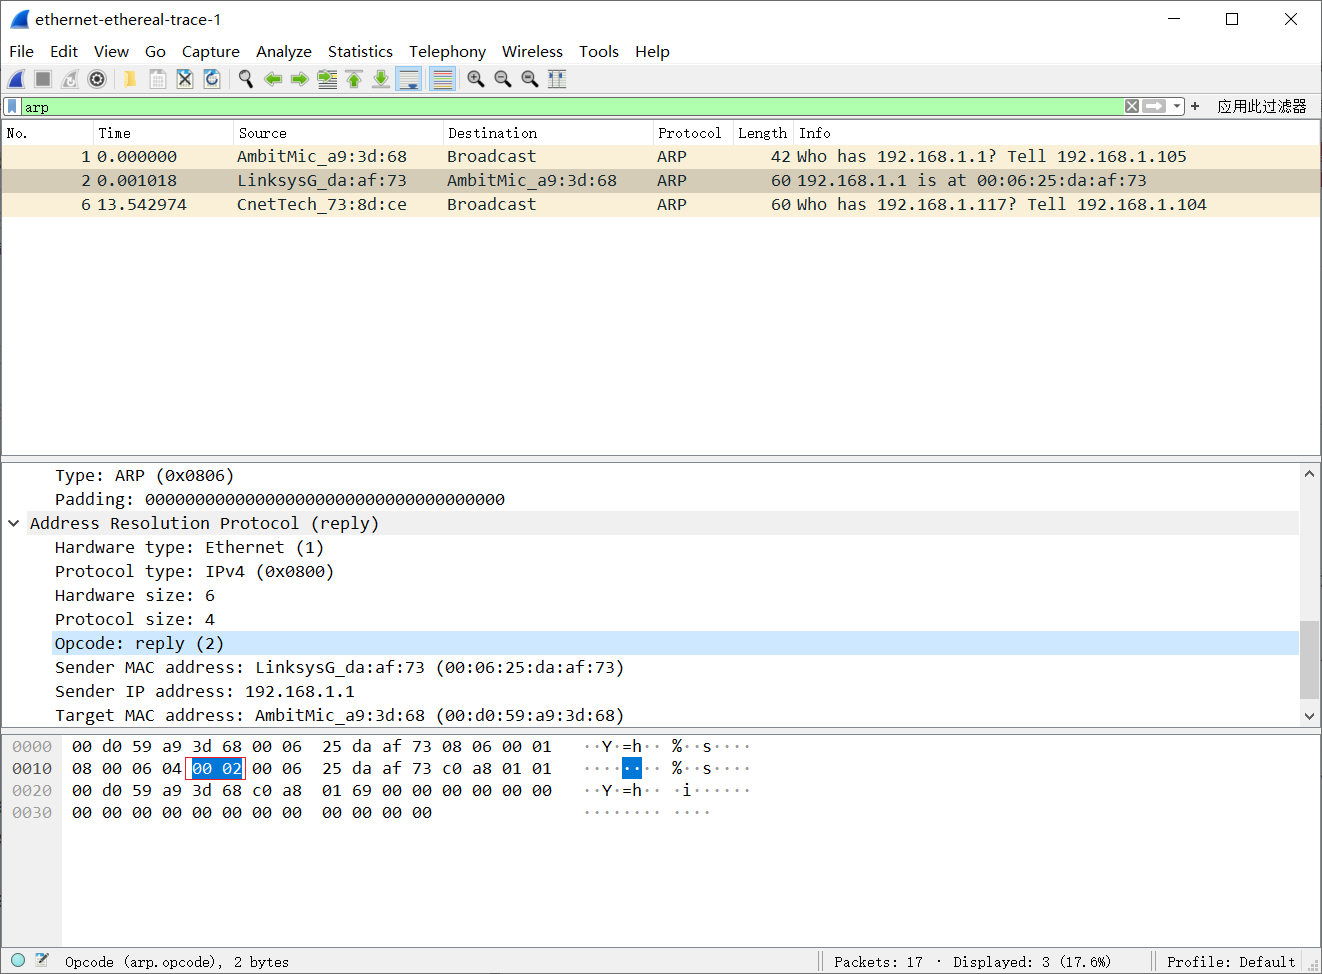Close this capture file icon
1322x974 pixels.
(185, 79)
